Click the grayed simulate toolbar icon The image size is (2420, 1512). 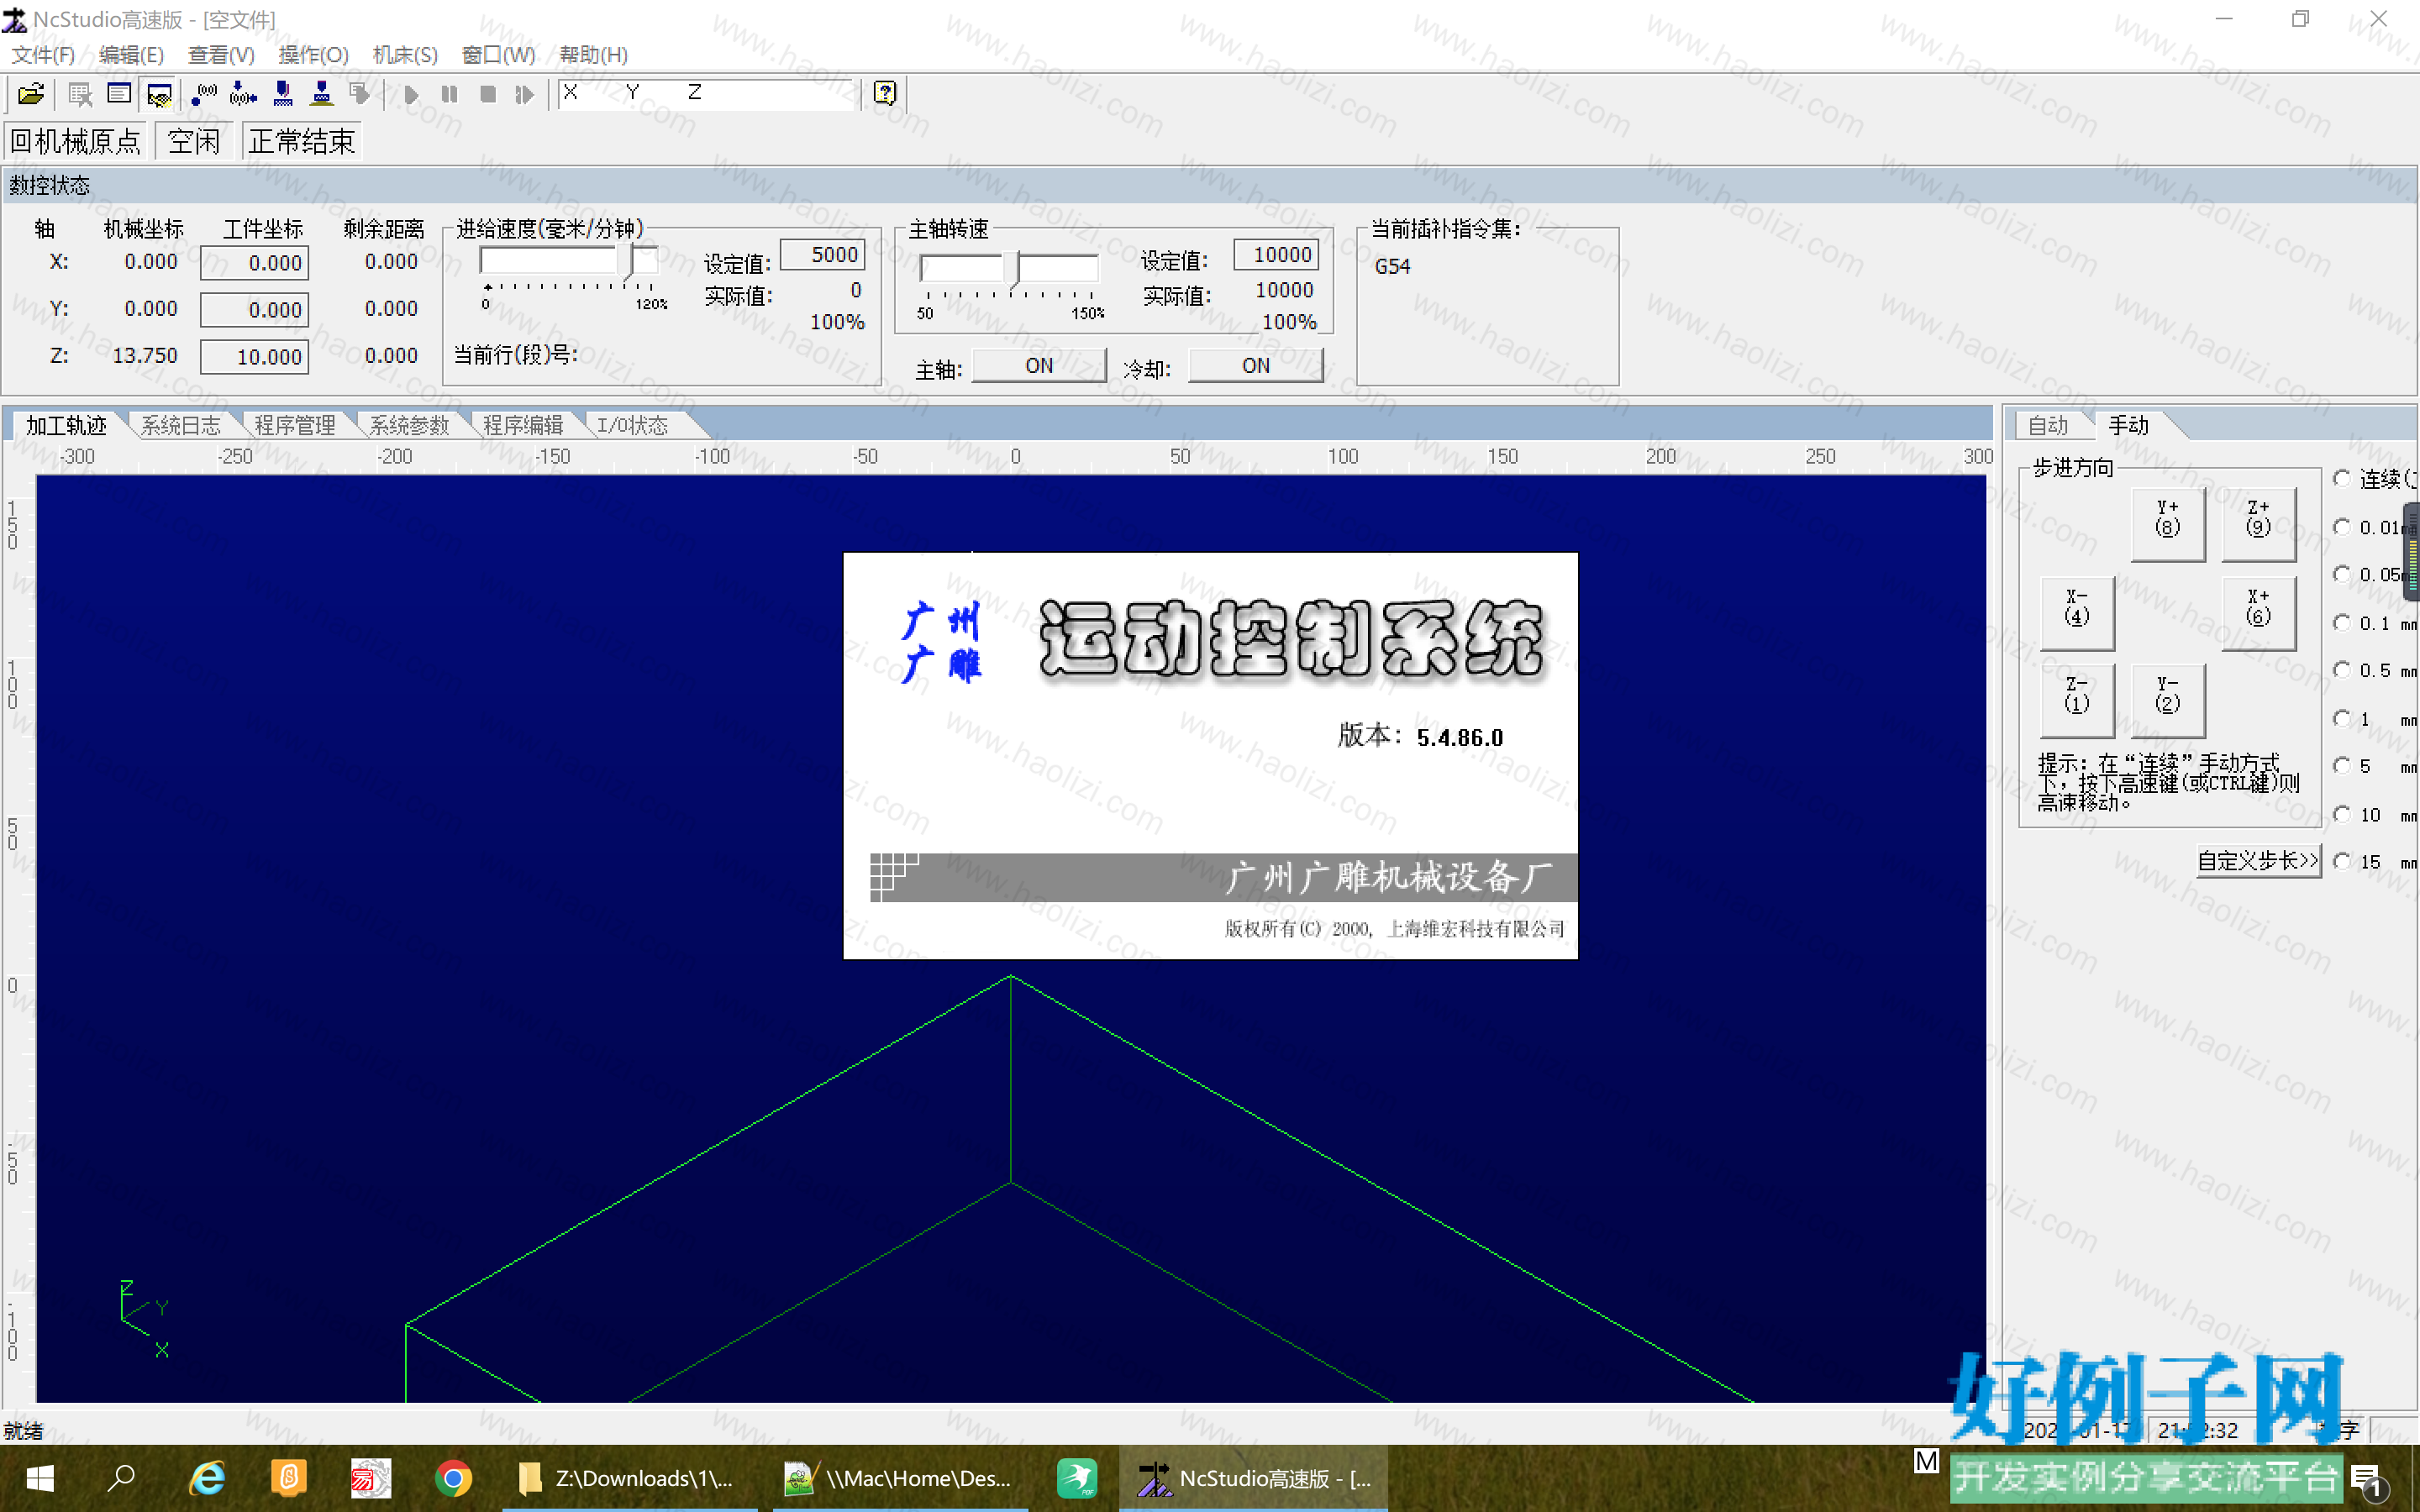tap(360, 94)
